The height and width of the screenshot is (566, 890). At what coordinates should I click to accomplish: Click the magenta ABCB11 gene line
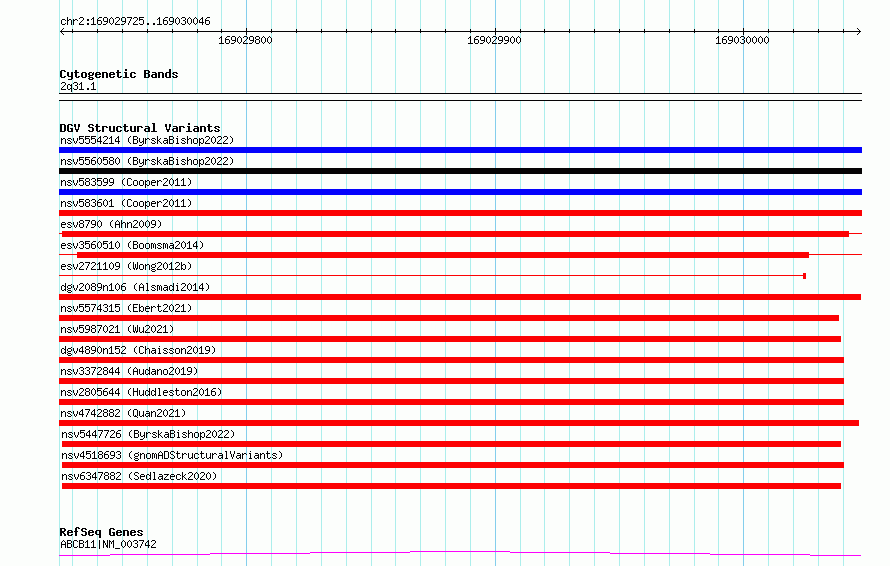pos(460,554)
